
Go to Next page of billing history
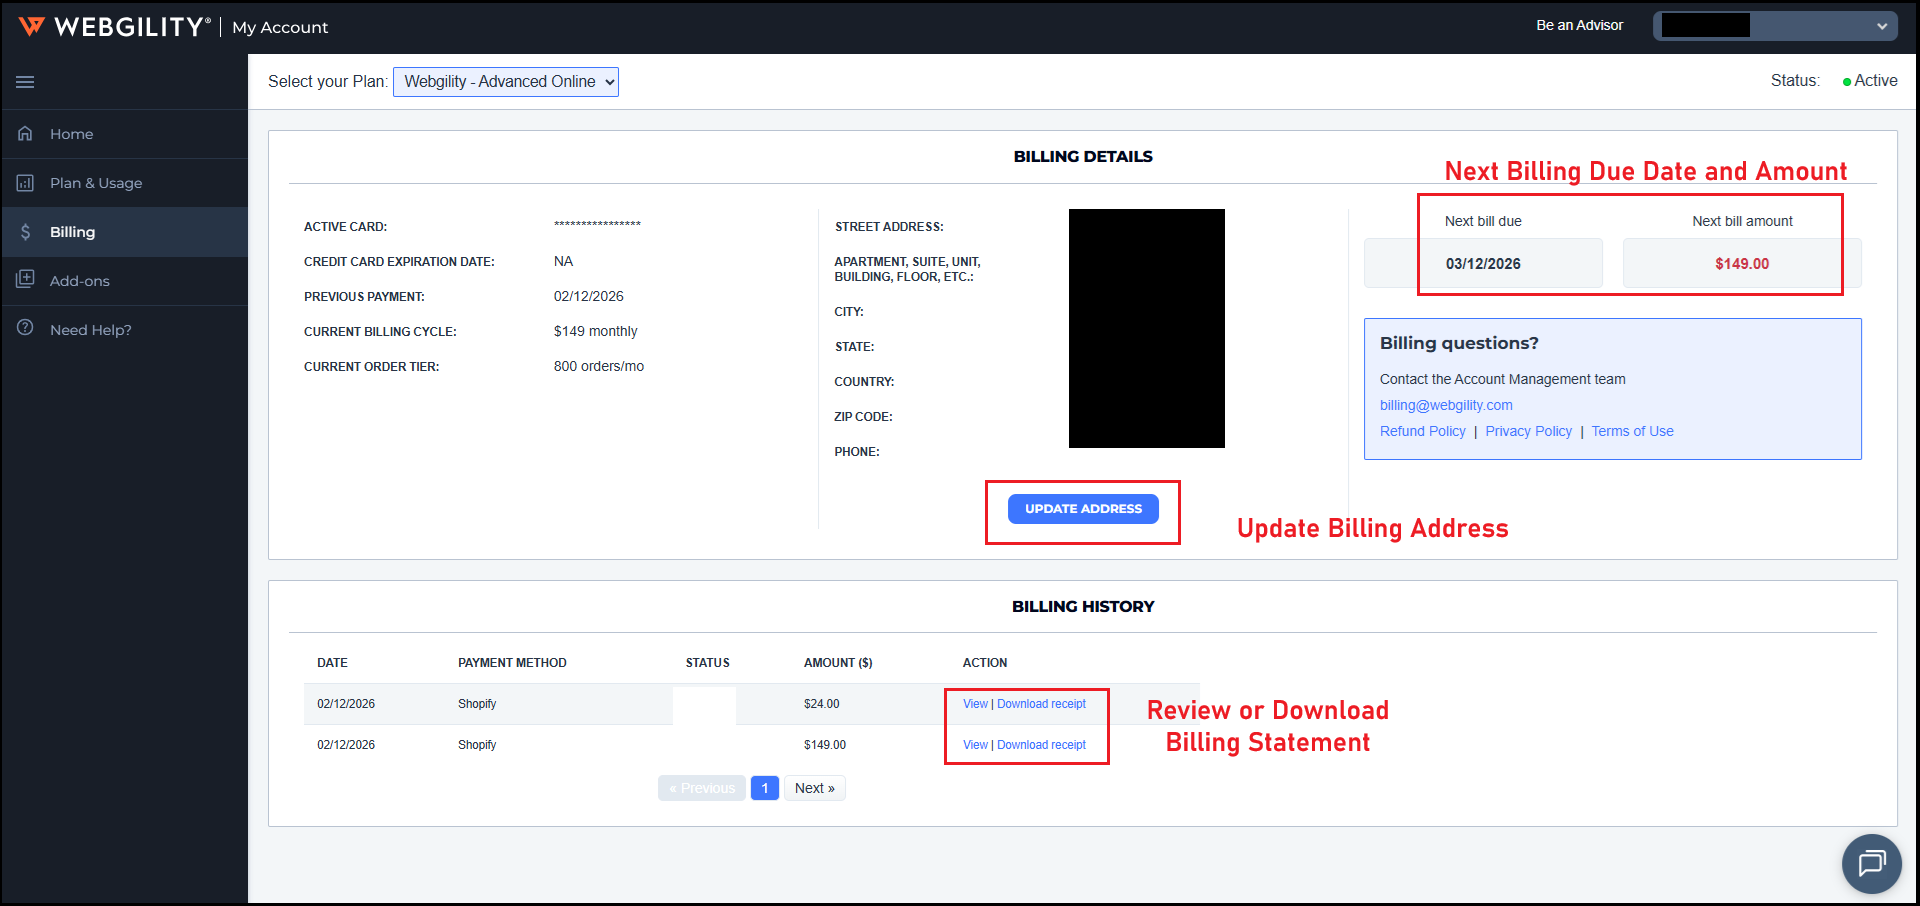coord(814,788)
